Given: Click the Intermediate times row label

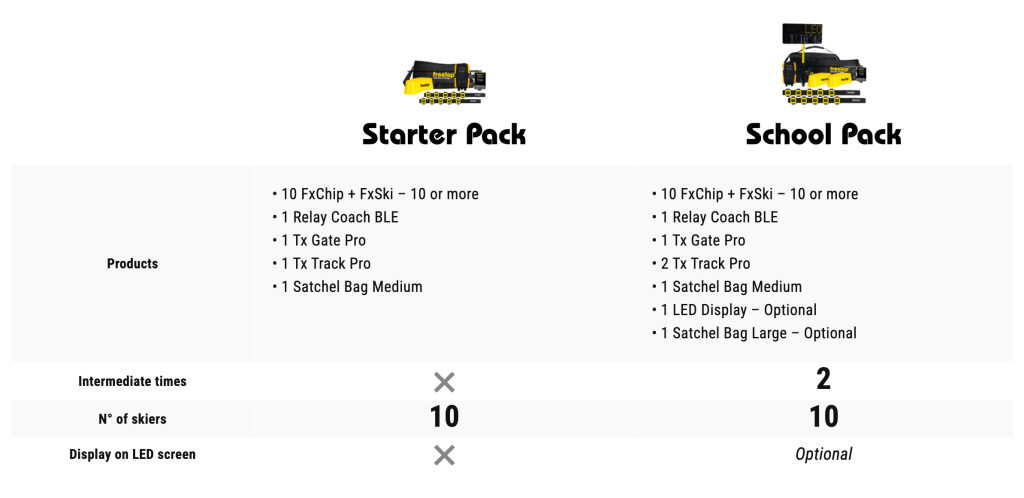Looking at the screenshot, I should coord(133,381).
